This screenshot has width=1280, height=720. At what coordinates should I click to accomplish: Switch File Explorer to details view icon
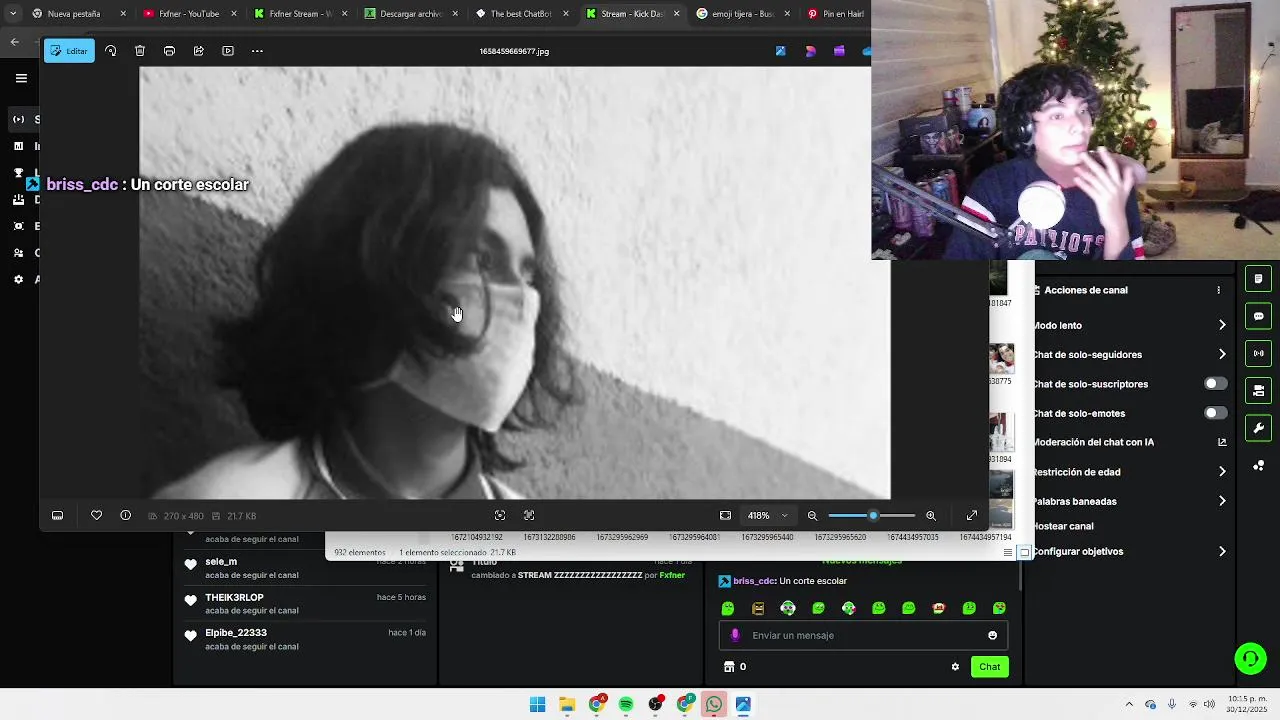pos(1008,552)
